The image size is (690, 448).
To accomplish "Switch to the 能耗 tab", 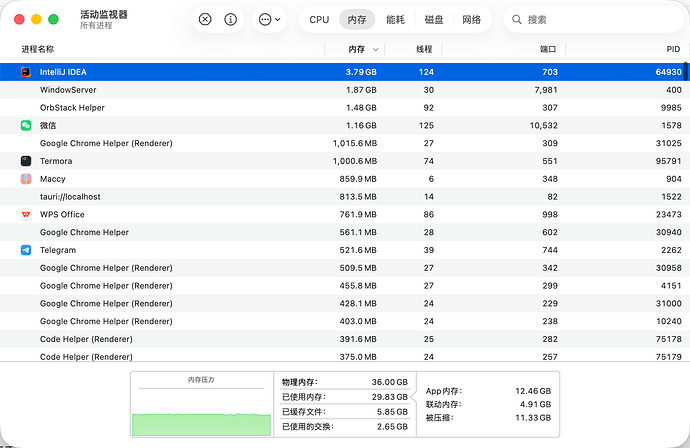I will pos(395,19).
